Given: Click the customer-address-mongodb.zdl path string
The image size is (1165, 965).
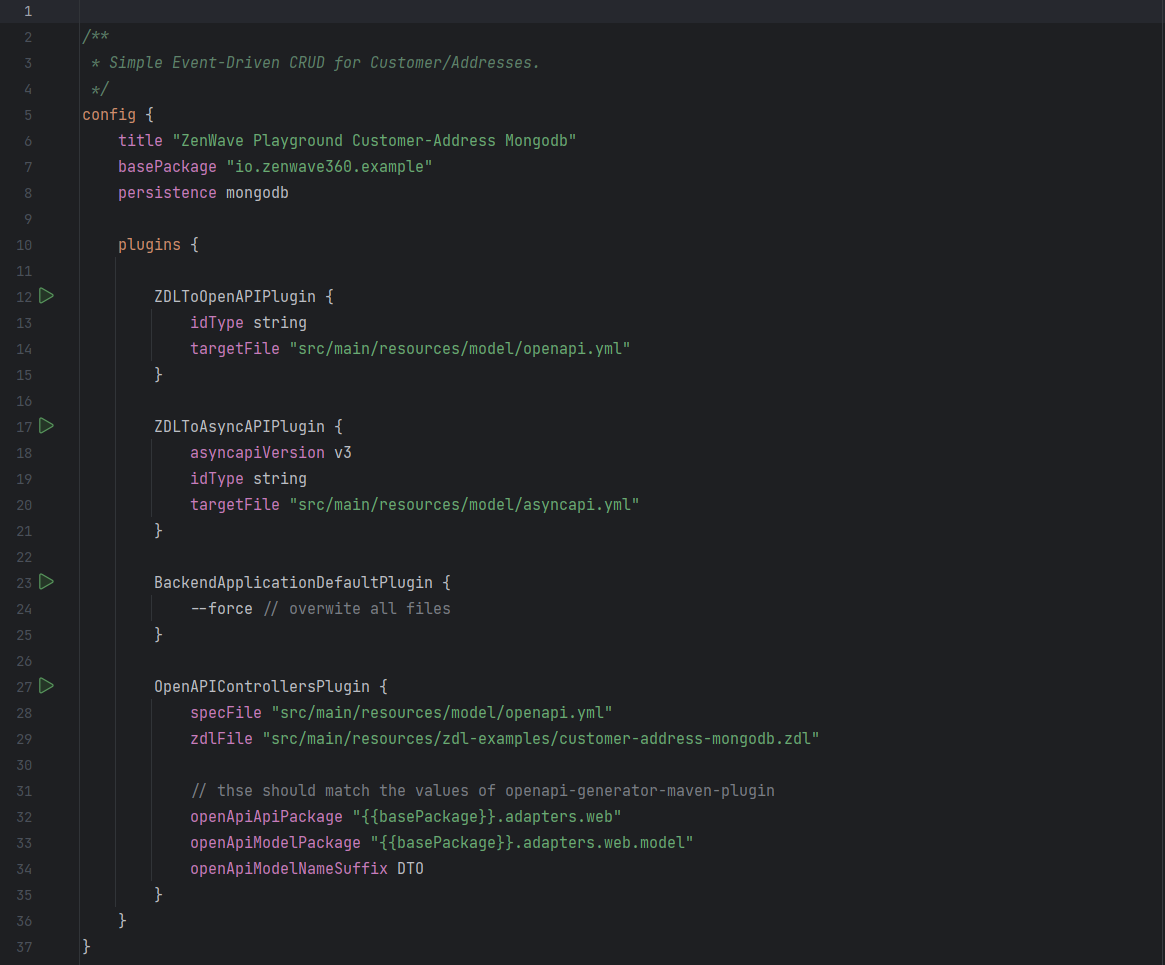Looking at the screenshot, I should click(x=541, y=738).
